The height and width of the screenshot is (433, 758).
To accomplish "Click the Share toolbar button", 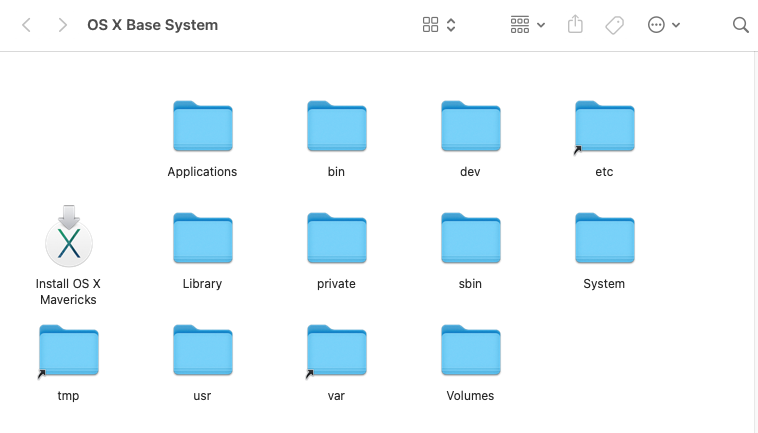I will pos(575,24).
